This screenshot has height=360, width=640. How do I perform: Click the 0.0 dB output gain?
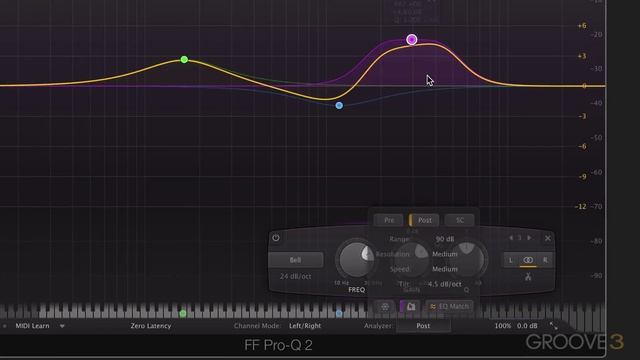(527, 326)
